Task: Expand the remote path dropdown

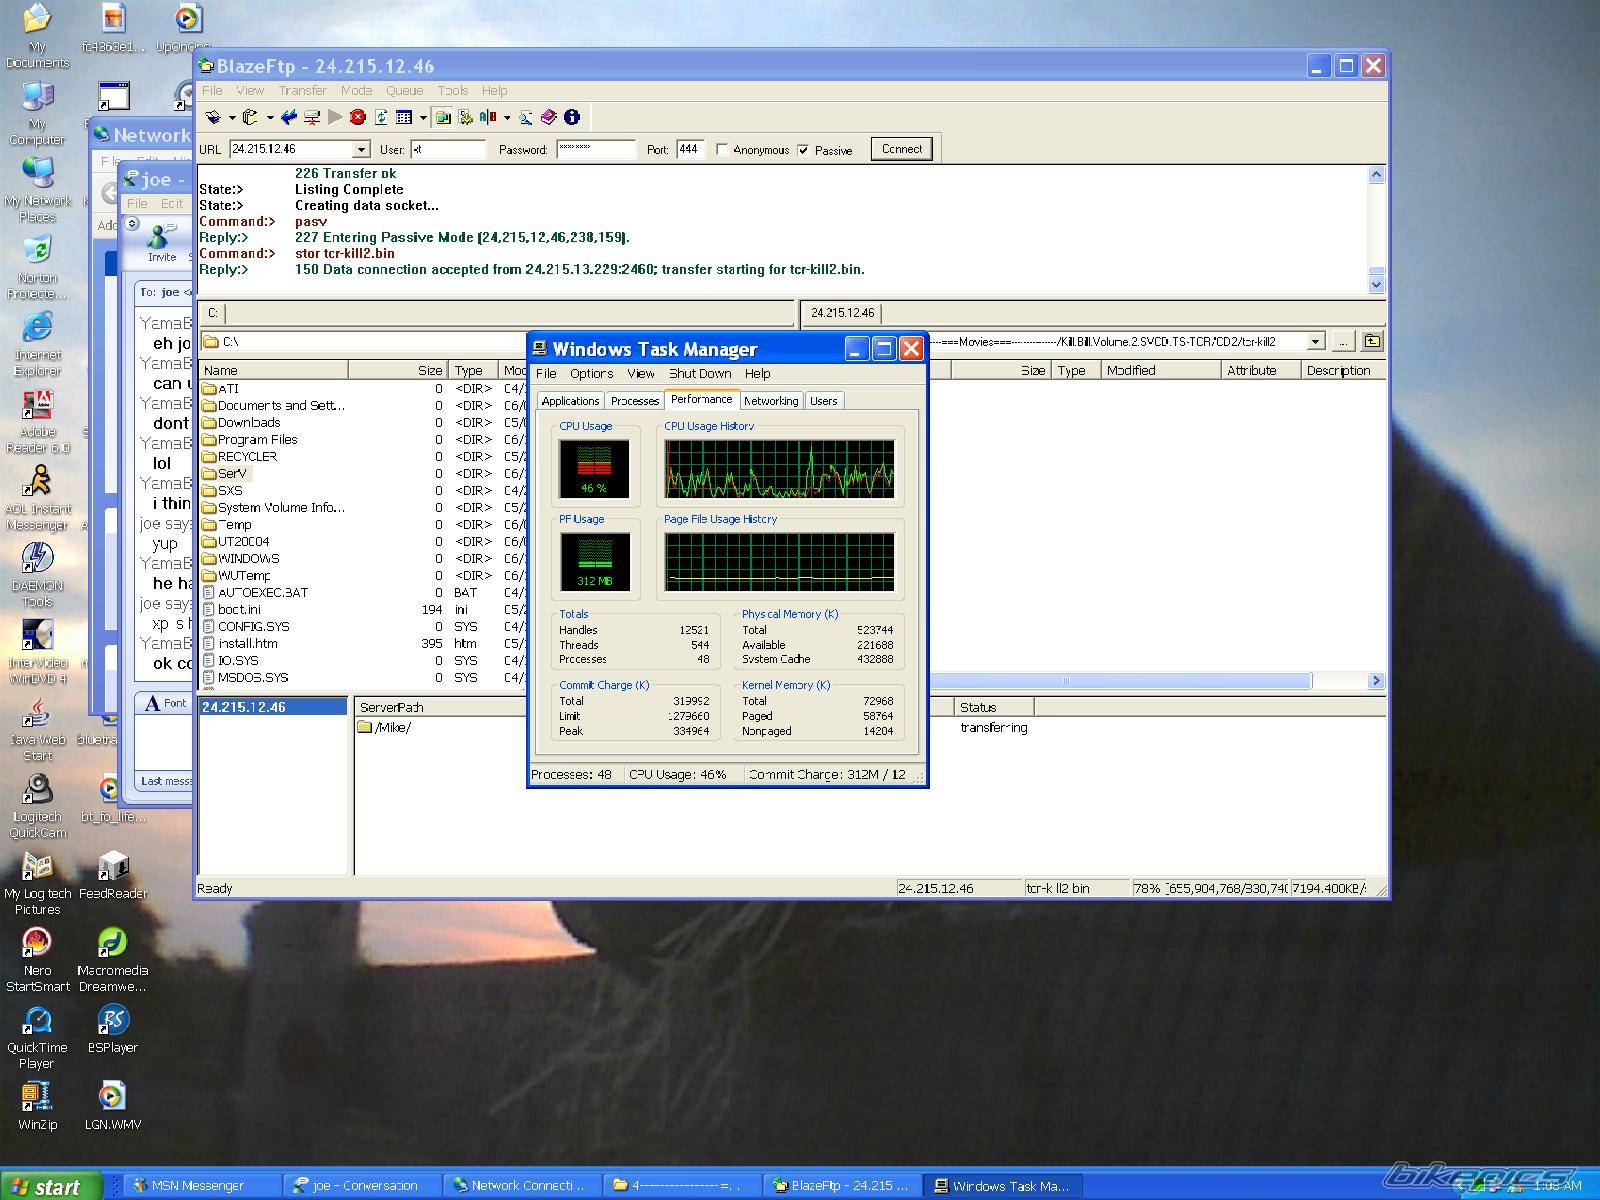Action: pos(1316,342)
